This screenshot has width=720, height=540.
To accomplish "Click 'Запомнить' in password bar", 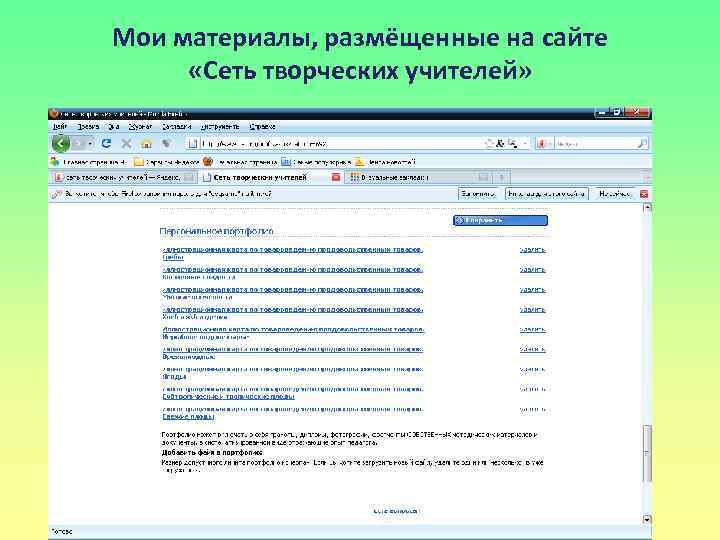I will pos(478,194).
